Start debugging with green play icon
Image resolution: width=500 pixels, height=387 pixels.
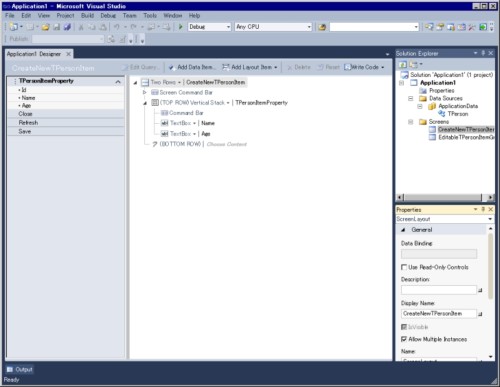click(180, 27)
